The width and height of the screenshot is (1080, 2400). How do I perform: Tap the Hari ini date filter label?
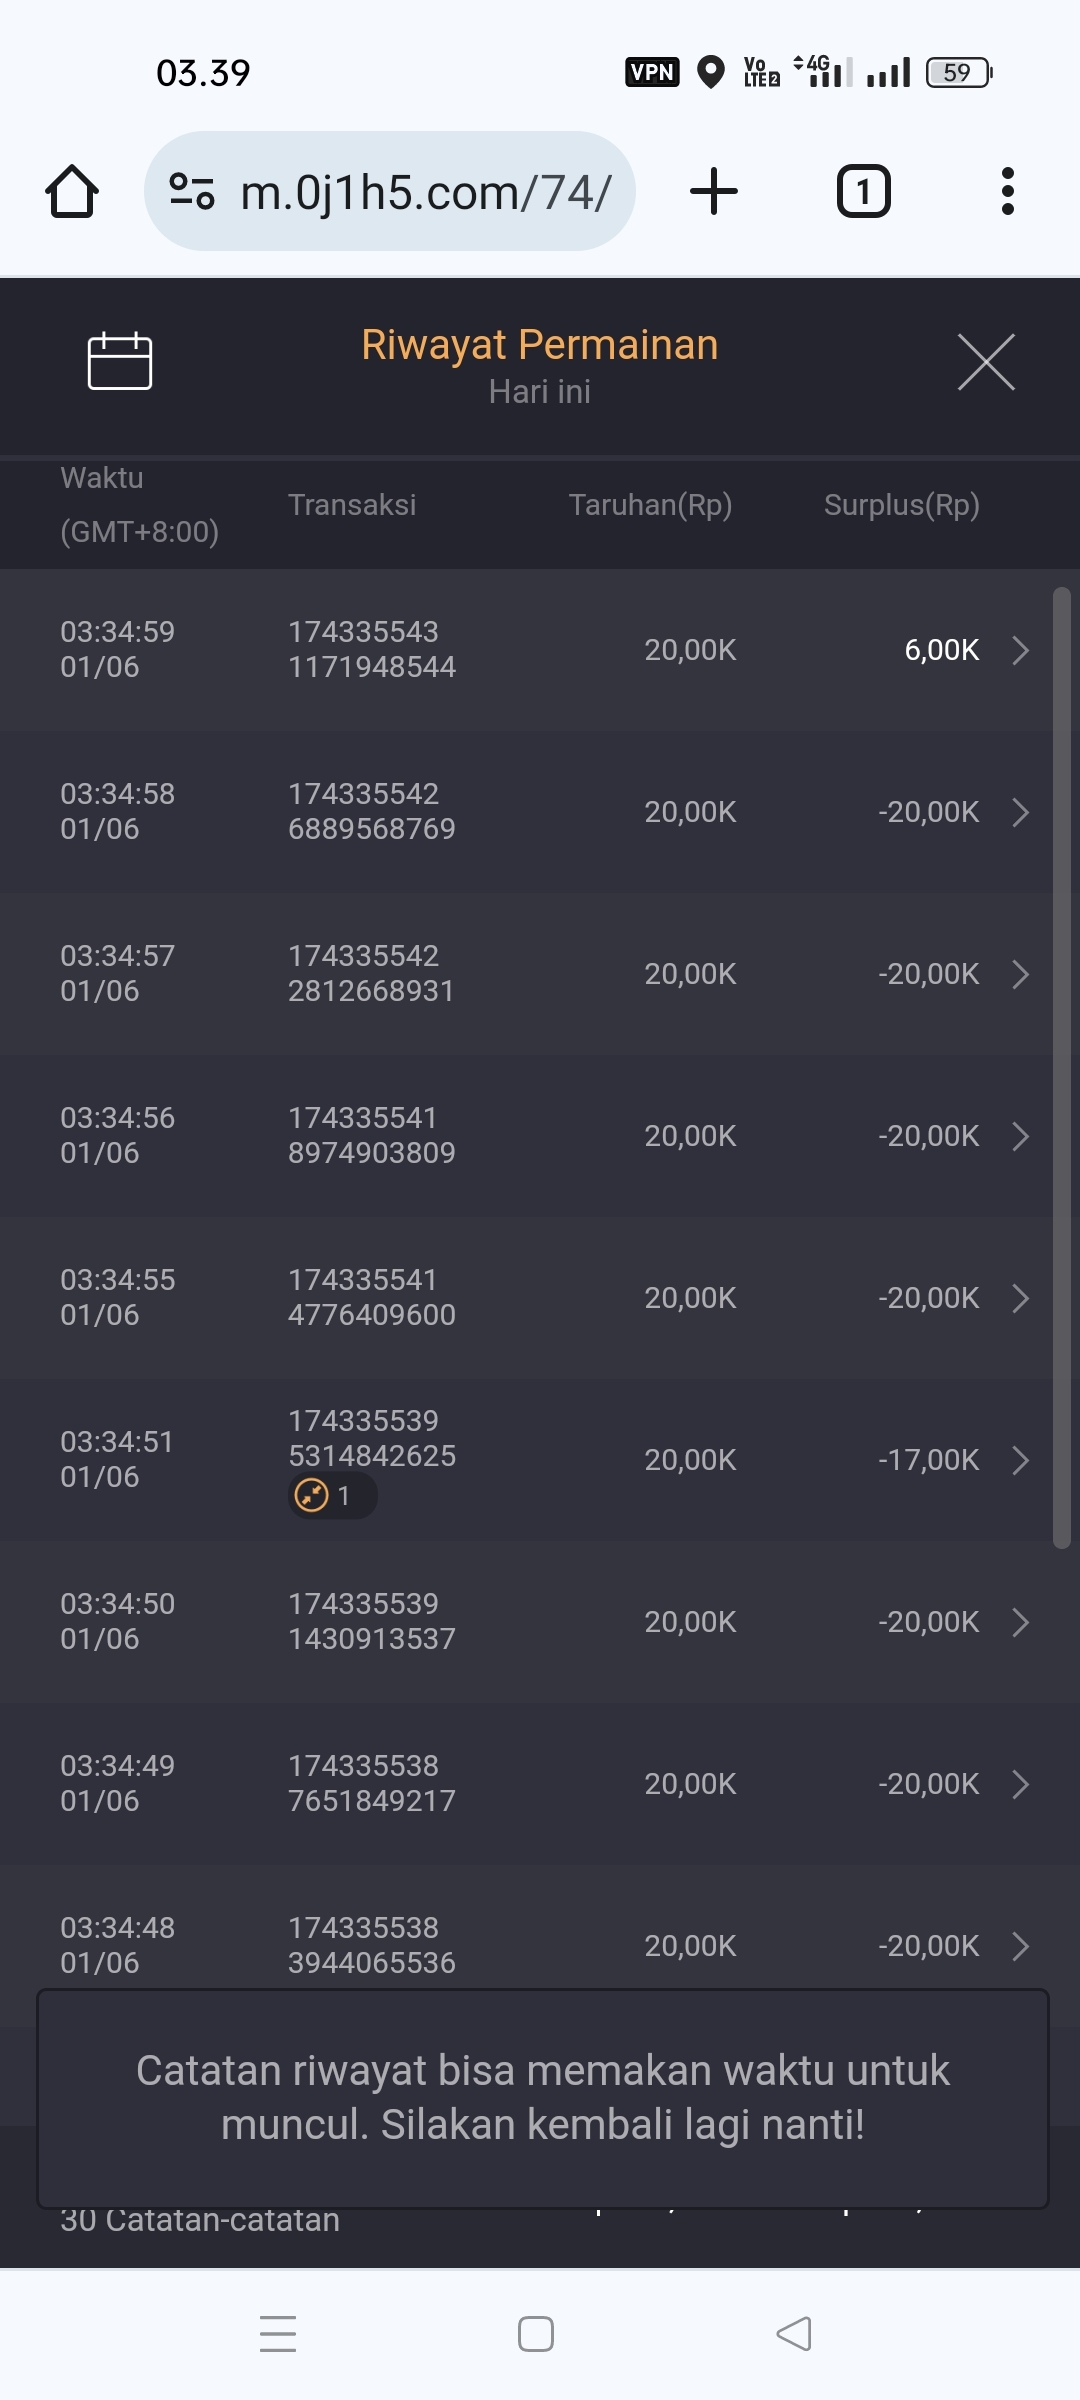tap(539, 392)
